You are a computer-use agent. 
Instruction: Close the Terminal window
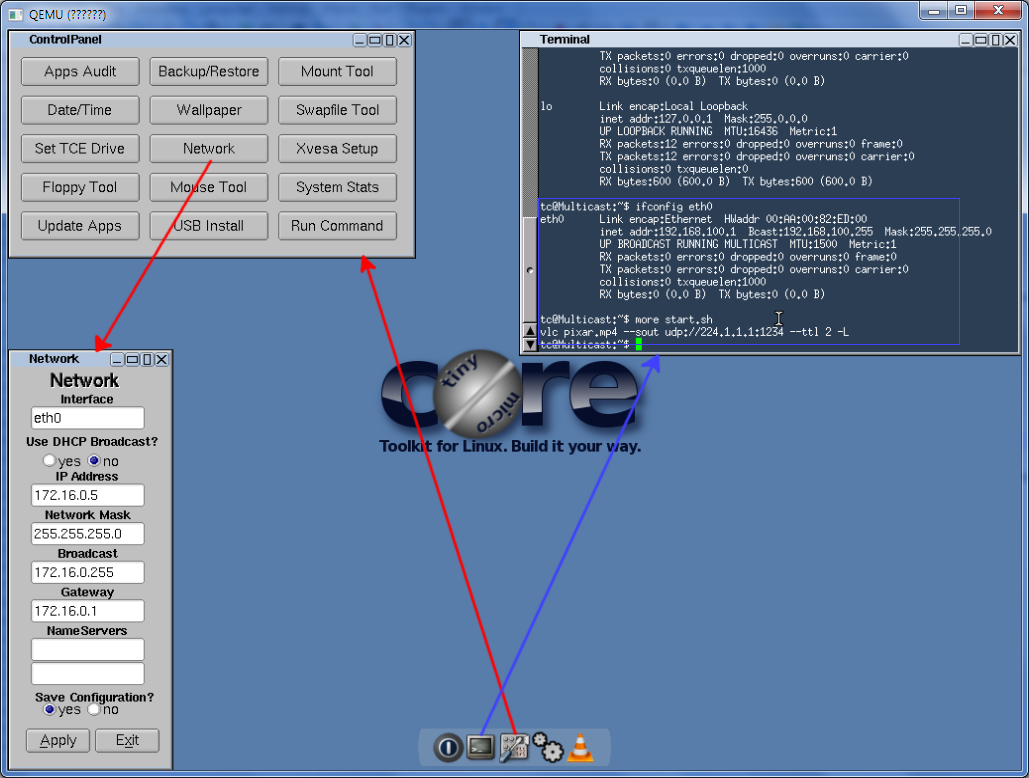coord(1011,40)
